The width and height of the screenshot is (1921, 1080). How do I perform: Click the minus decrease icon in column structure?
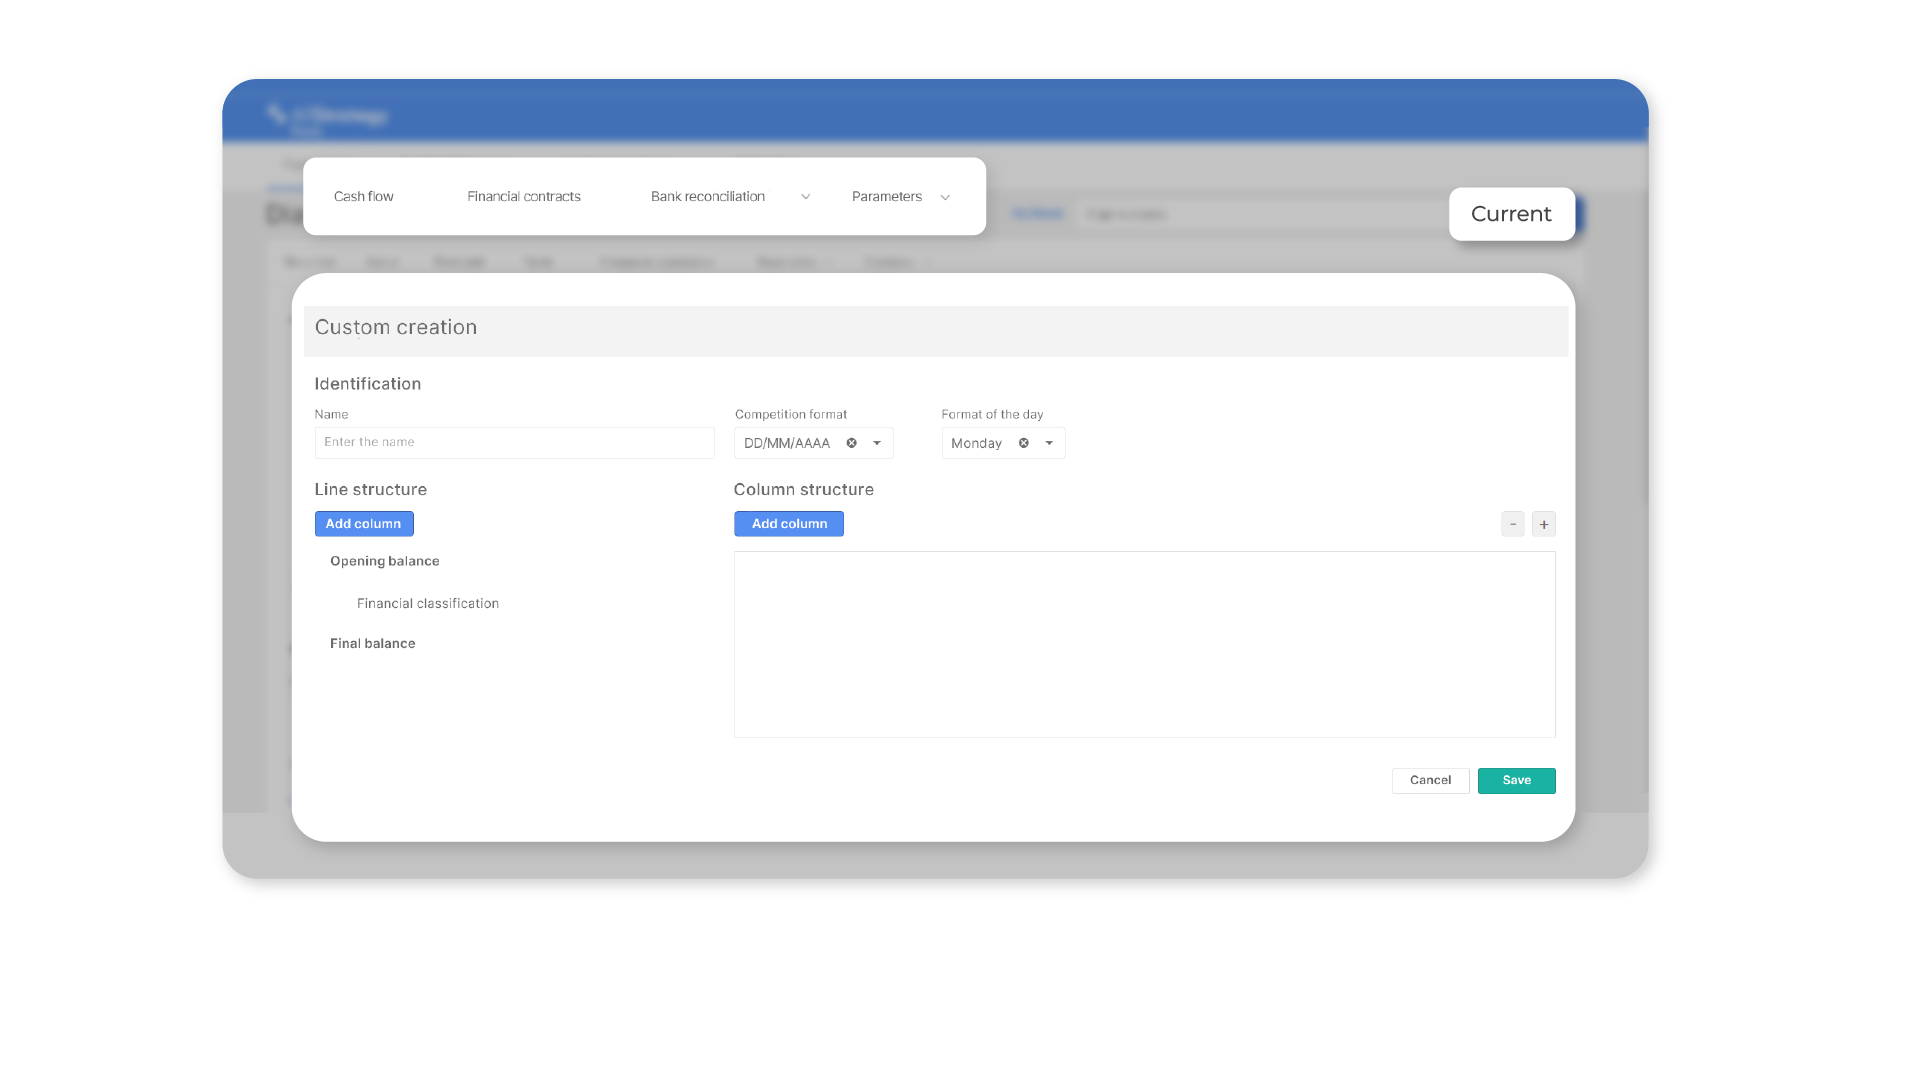1513,524
